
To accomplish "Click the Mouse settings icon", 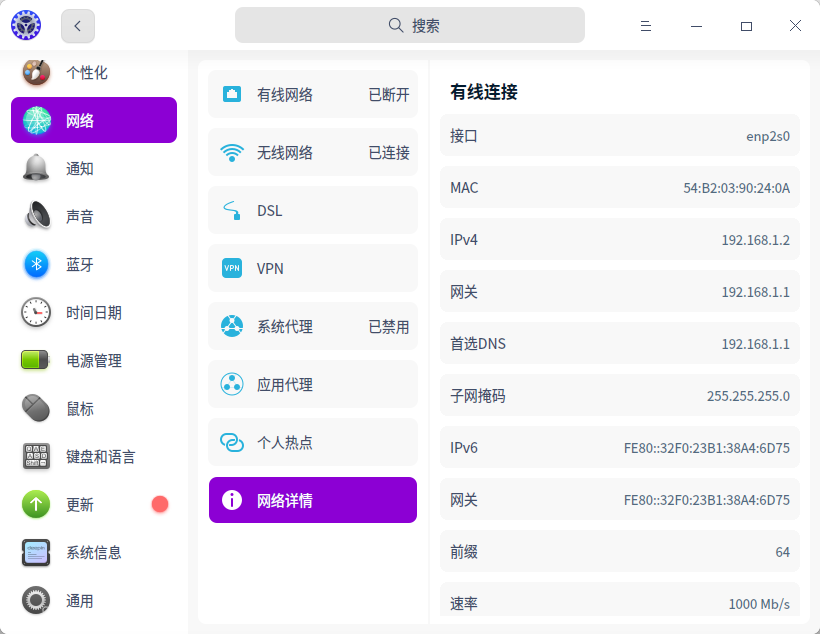I will tap(36, 408).
